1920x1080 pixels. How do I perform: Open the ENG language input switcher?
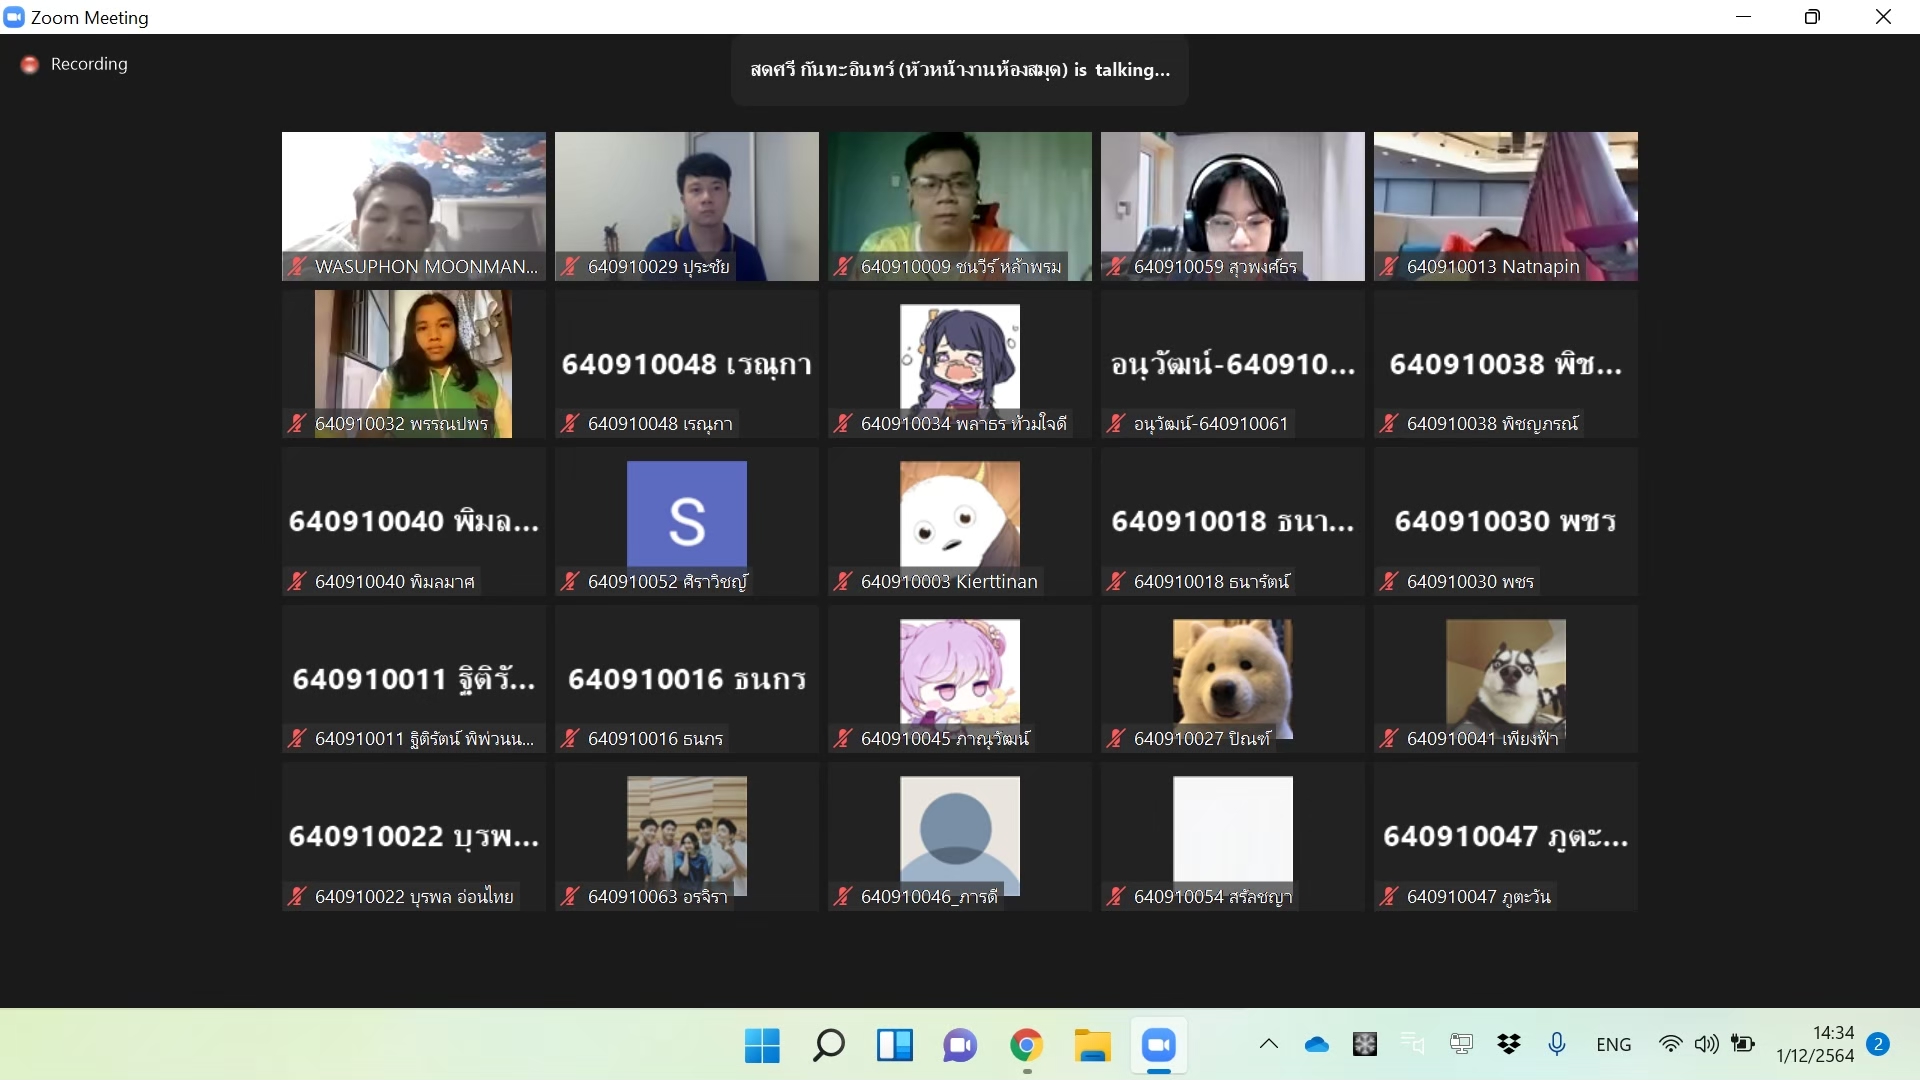(1613, 1045)
